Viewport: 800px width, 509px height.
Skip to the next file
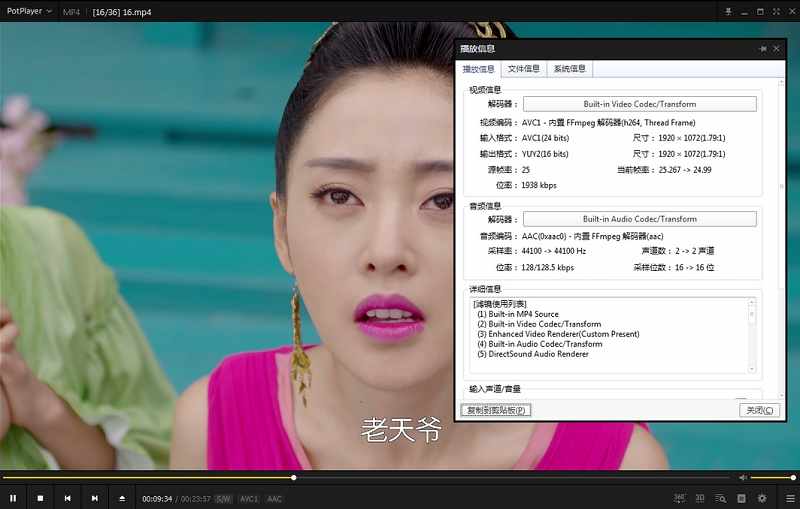(95, 498)
